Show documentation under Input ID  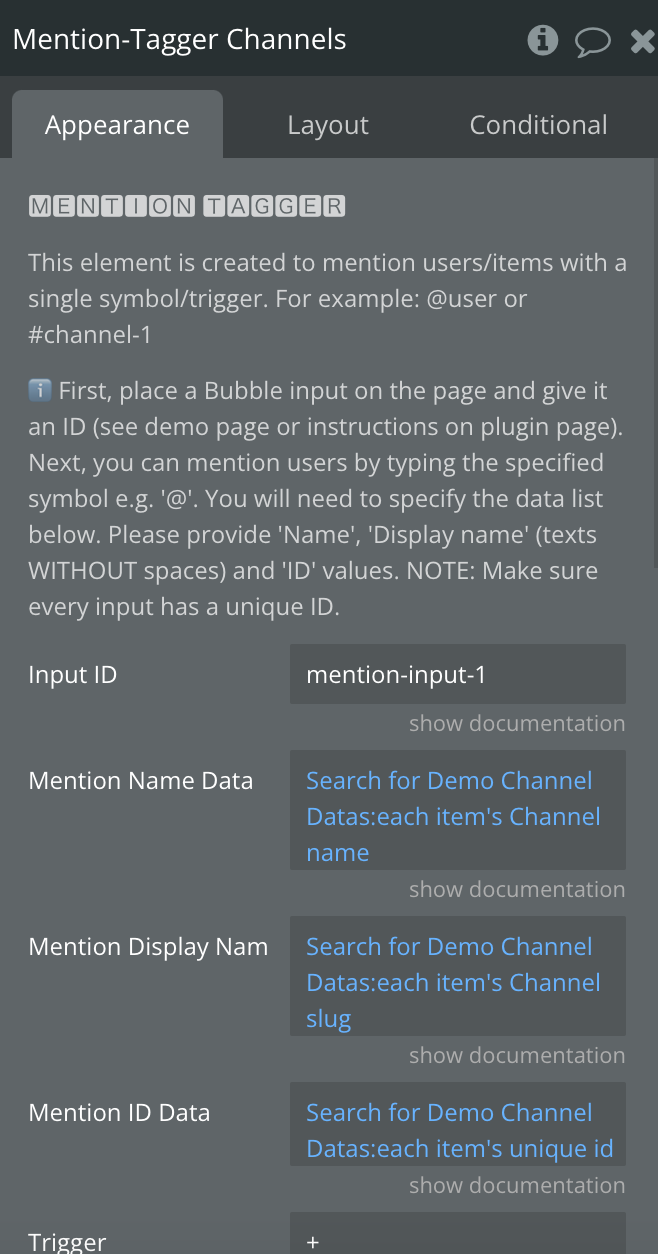[x=517, y=723]
